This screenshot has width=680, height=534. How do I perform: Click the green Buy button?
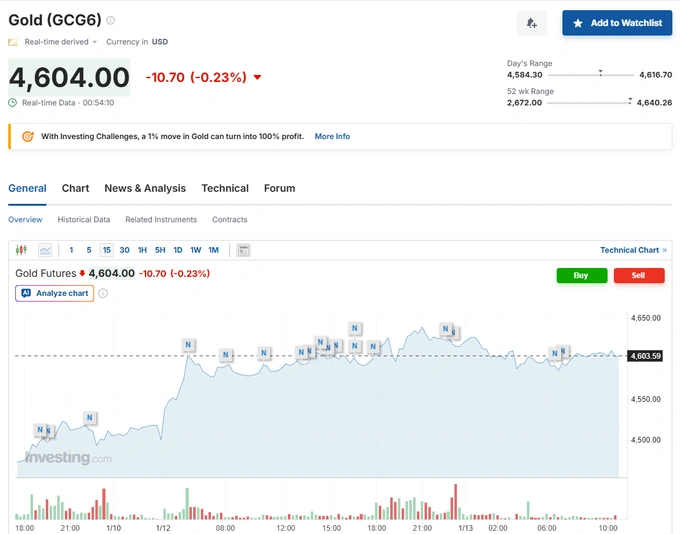pyautogui.click(x=581, y=275)
